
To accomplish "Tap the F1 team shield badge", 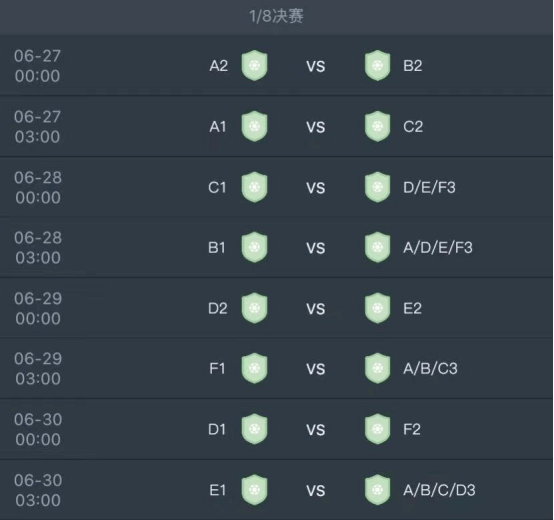I will pyautogui.click(x=254, y=368).
